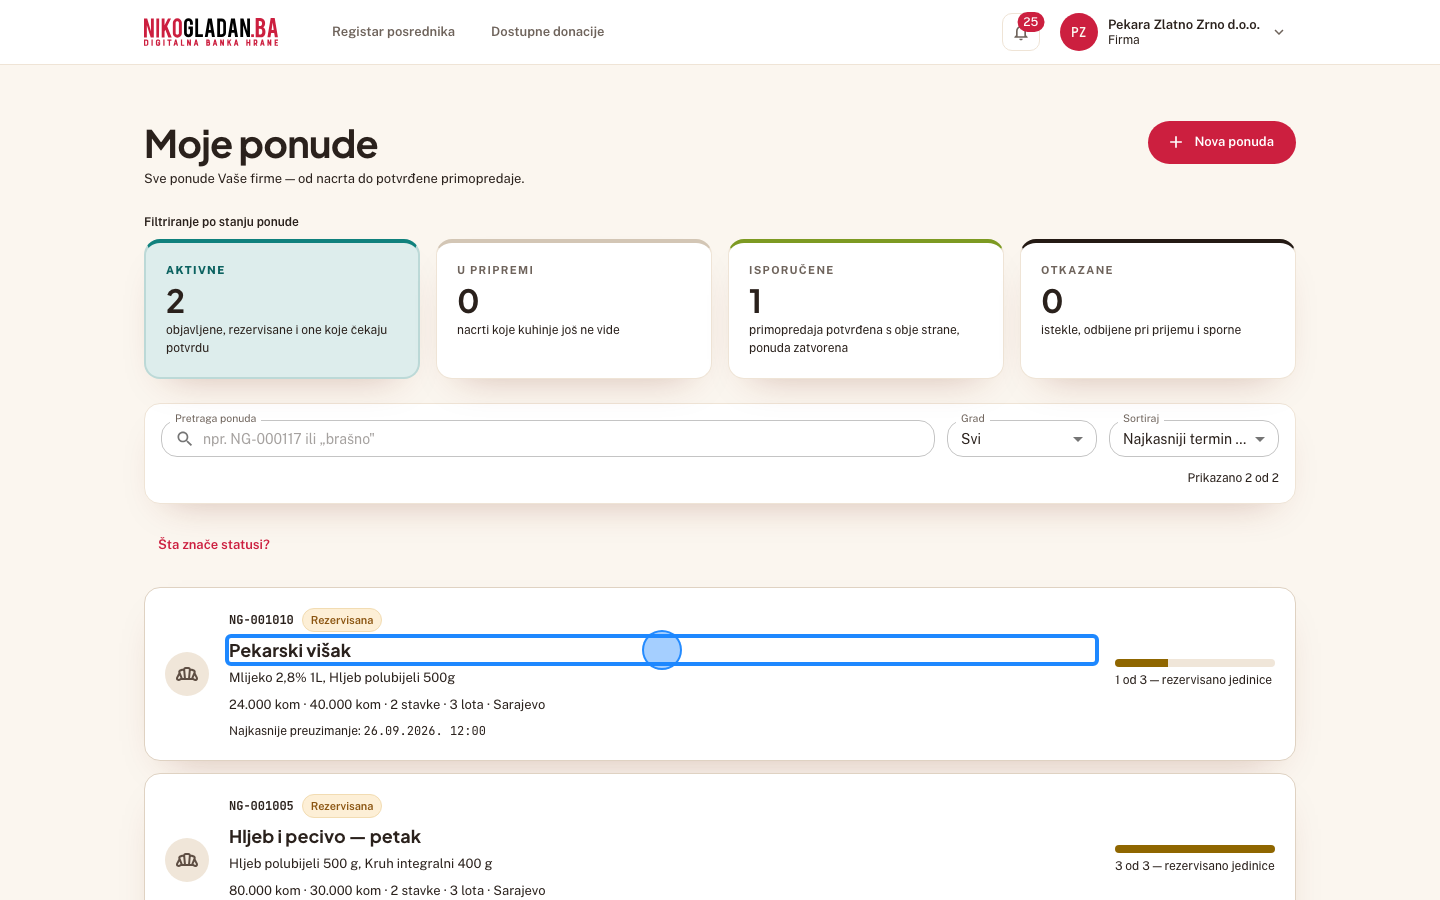Click the PZ profile avatar
The height and width of the screenshot is (900, 1440).
(x=1079, y=32)
